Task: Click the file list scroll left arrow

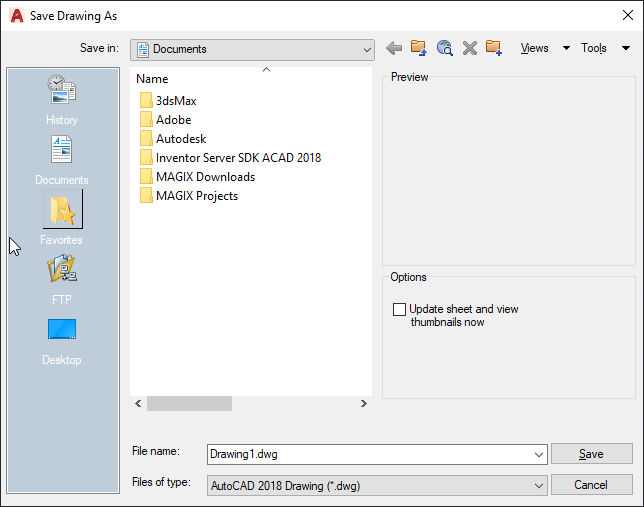Action: 138,404
